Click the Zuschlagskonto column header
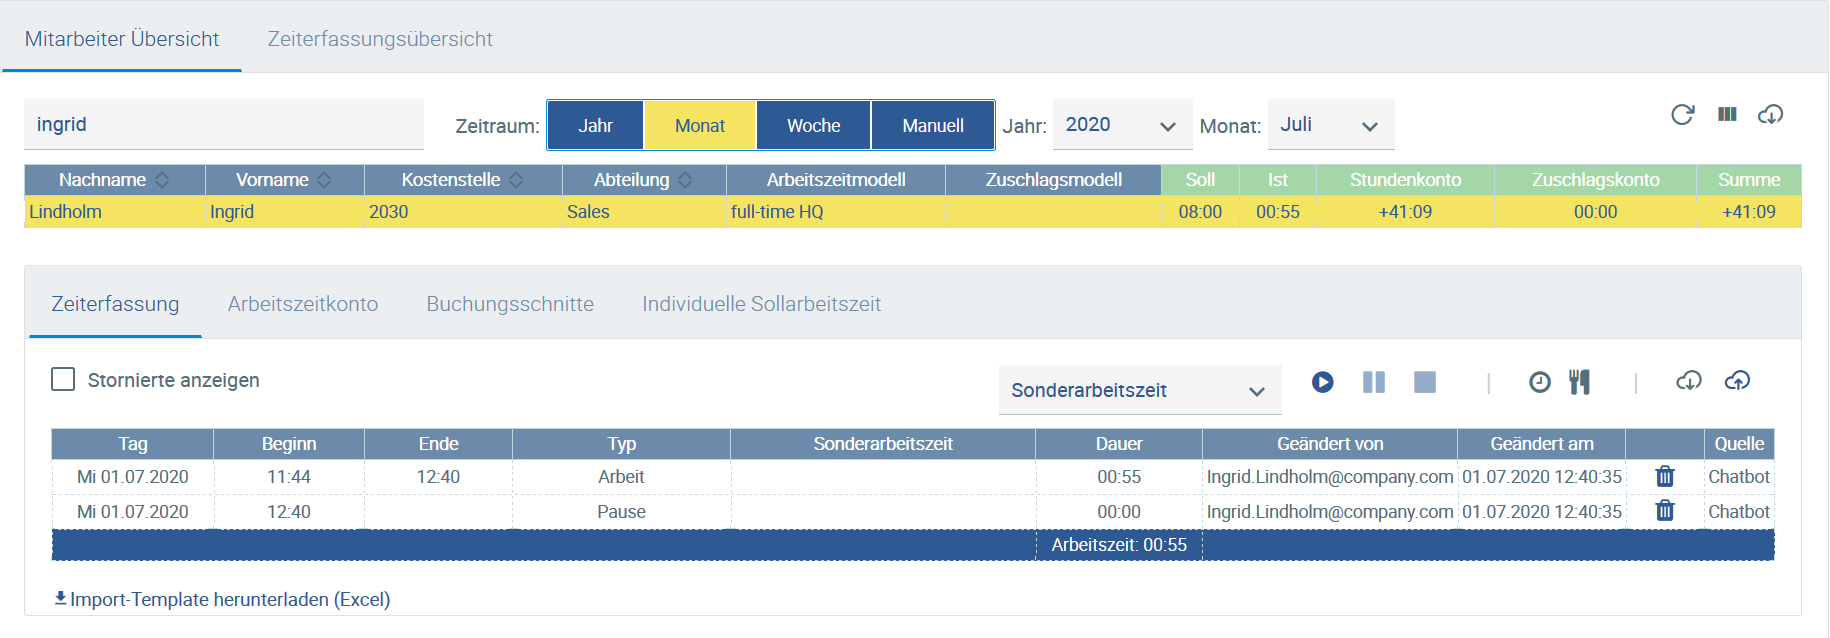This screenshot has width=1830, height=638. coord(1595,180)
